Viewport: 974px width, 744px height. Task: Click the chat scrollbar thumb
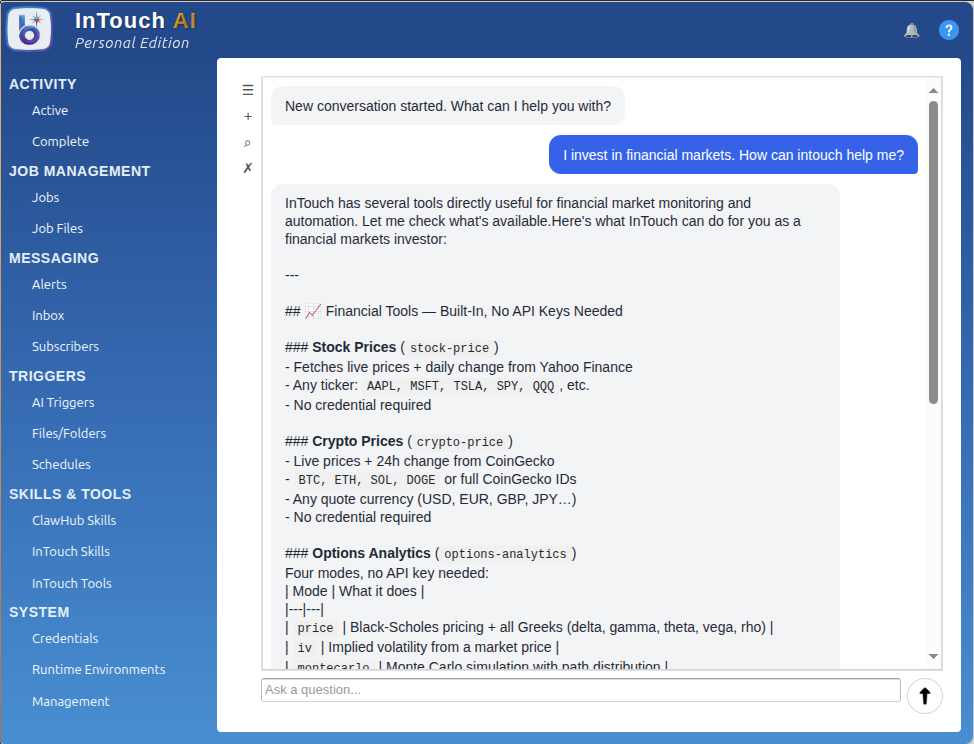(933, 252)
